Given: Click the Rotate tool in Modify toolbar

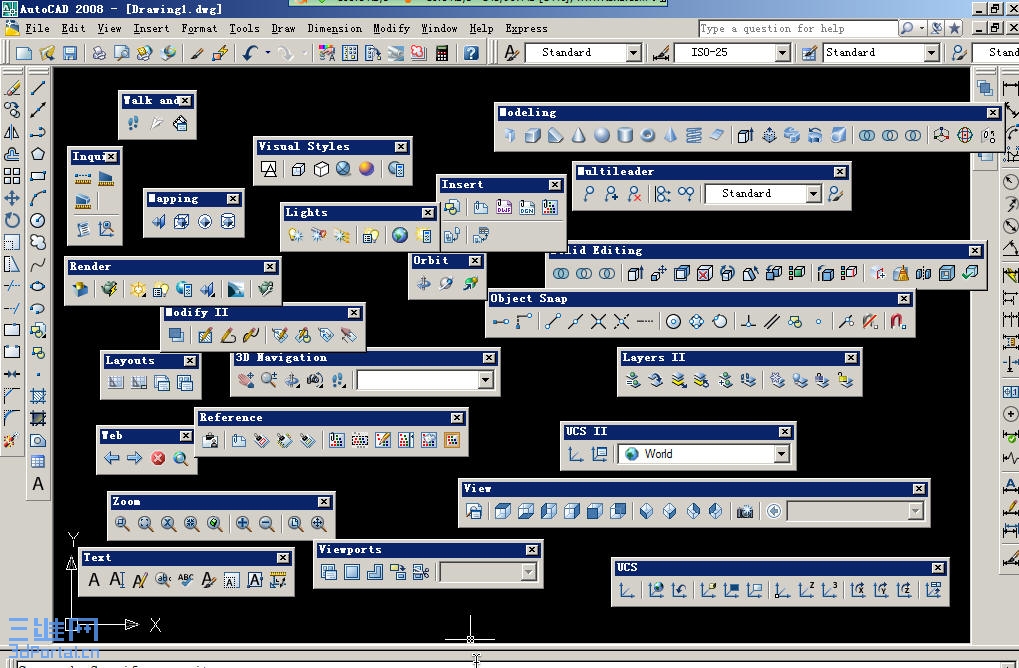Looking at the screenshot, I should 12,220.
